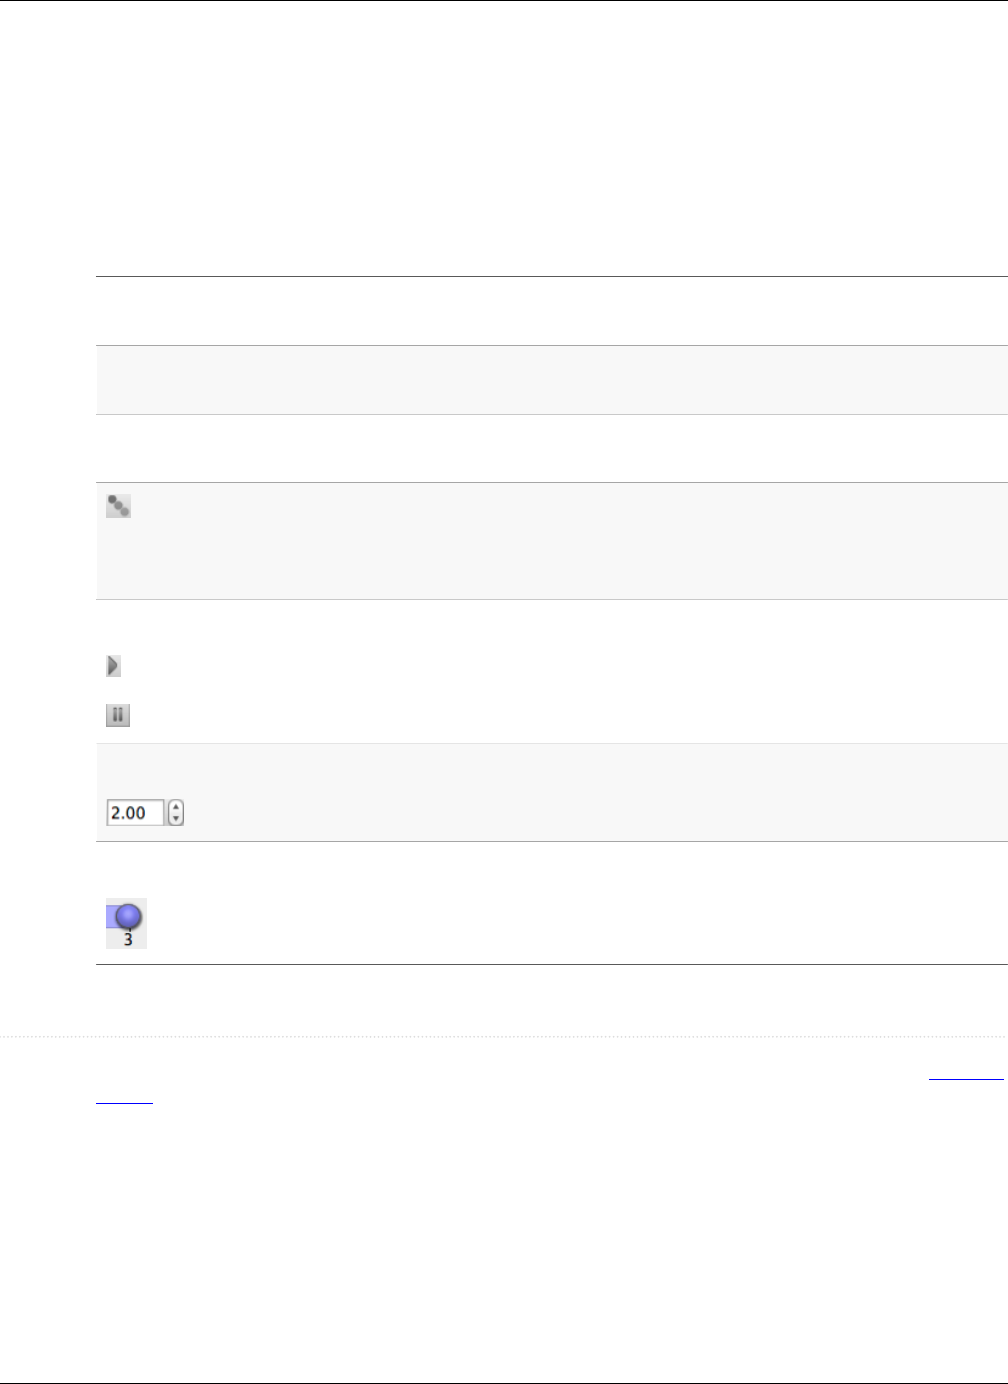Click the number 3 below the marker
Screen dimensions: 1008x1384
click(x=128, y=940)
